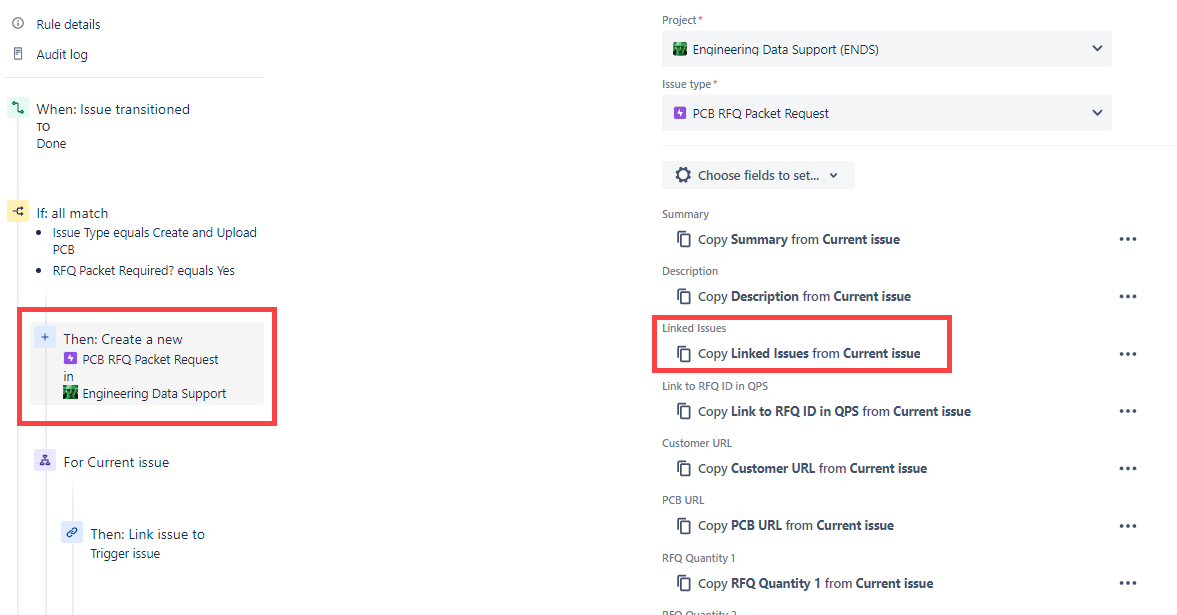Select the Issue transitioned trigger icon
Viewport: 1177px width, 615px height.
tap(18, 108)
